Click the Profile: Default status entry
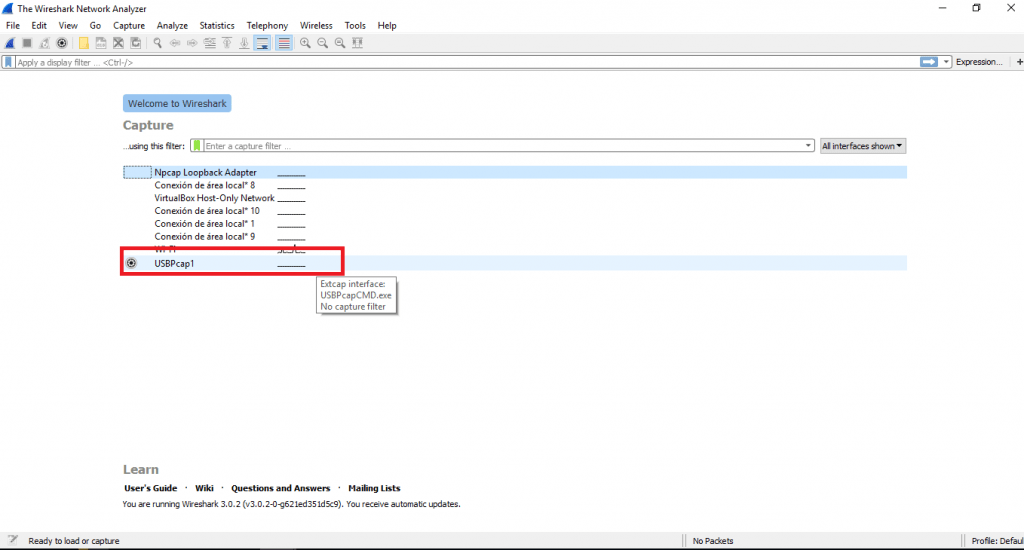Image resolution: width=1024 pixels, height=550 pixels. [x=997, y=541]
